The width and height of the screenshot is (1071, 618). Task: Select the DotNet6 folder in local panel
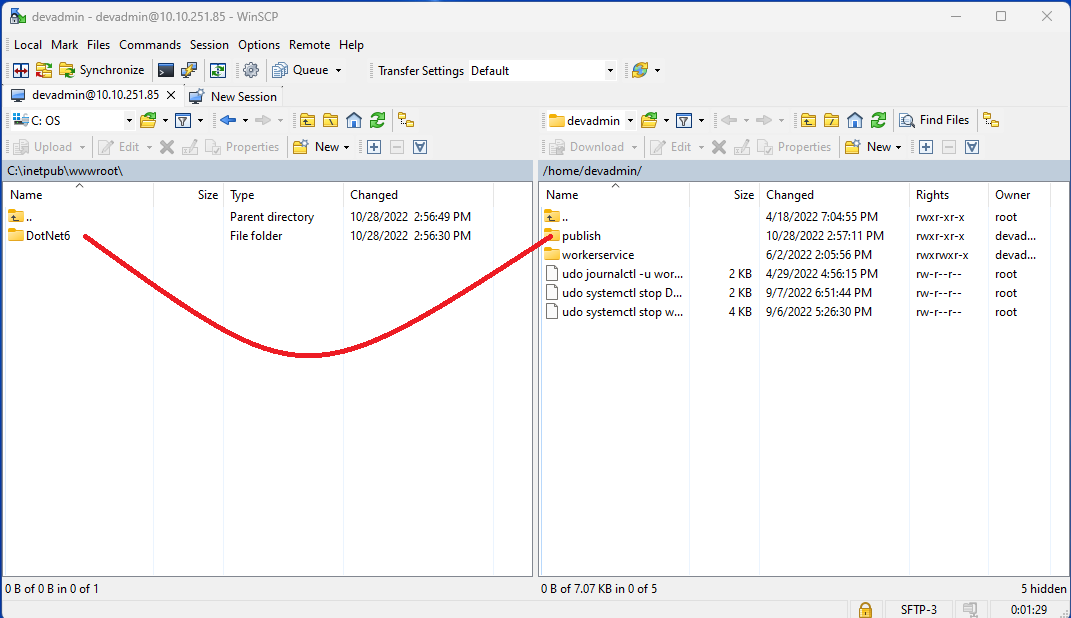click(40, 236)
